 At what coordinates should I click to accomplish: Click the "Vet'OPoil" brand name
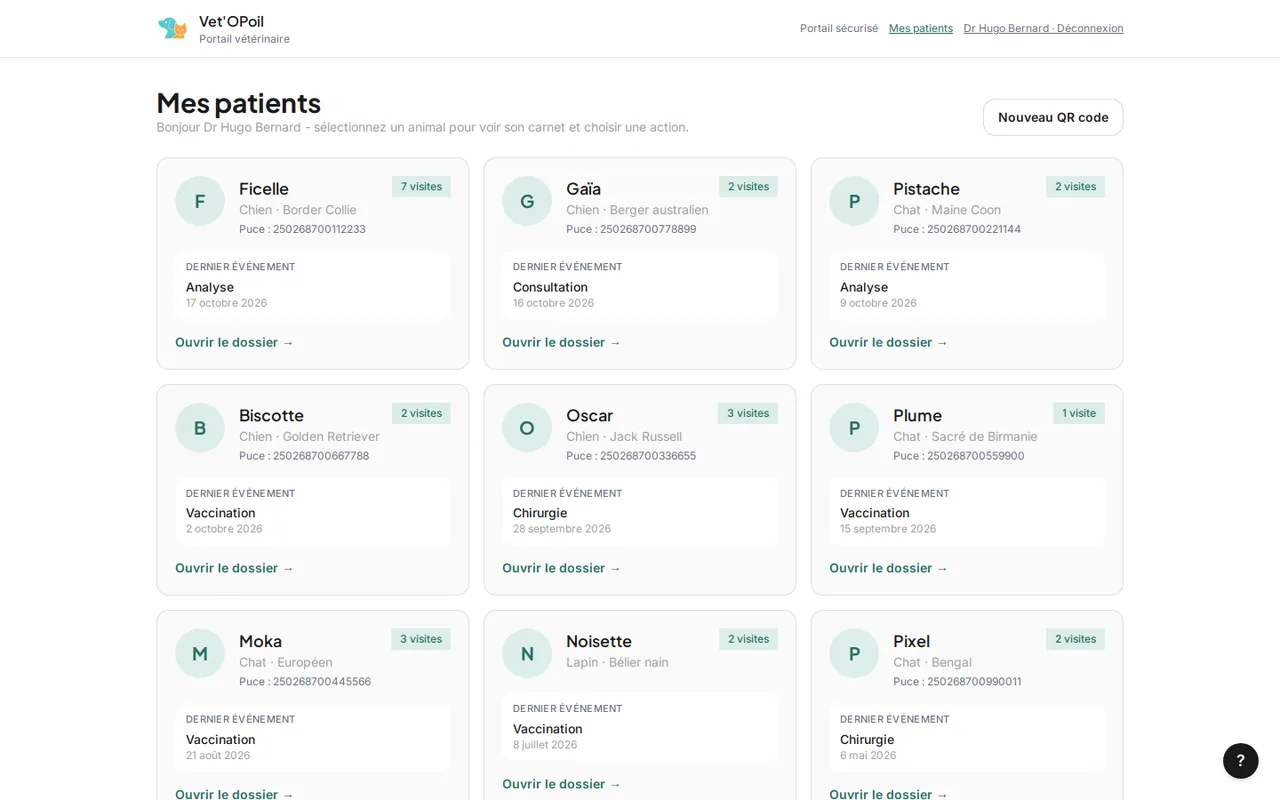point(231,21)
